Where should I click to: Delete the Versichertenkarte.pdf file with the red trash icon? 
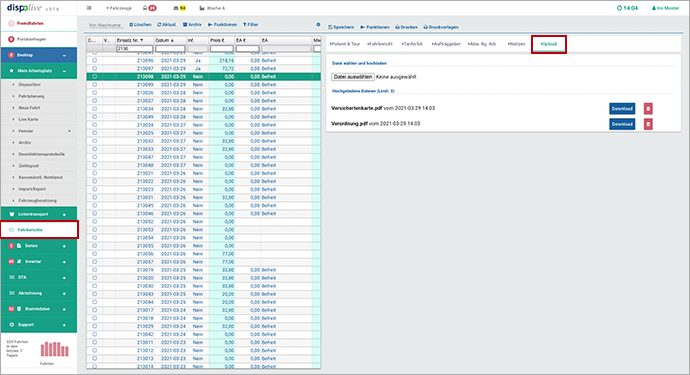[648, 109]
